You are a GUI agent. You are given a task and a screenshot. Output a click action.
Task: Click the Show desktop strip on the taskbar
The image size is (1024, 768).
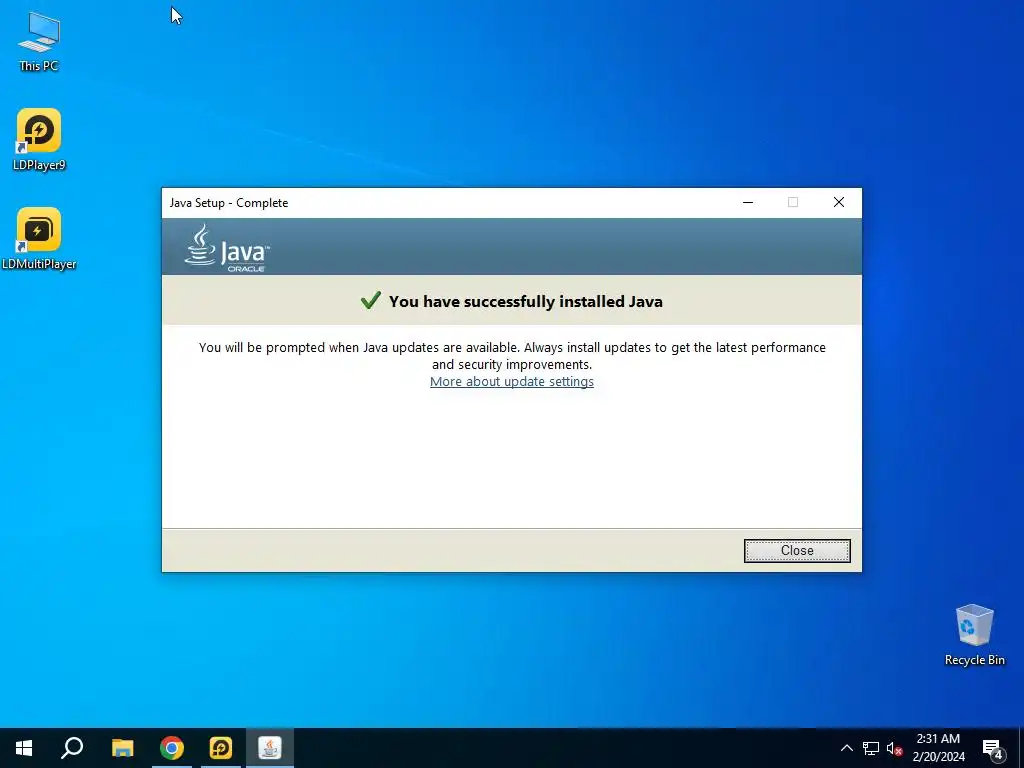click(x=1021, y=748)
